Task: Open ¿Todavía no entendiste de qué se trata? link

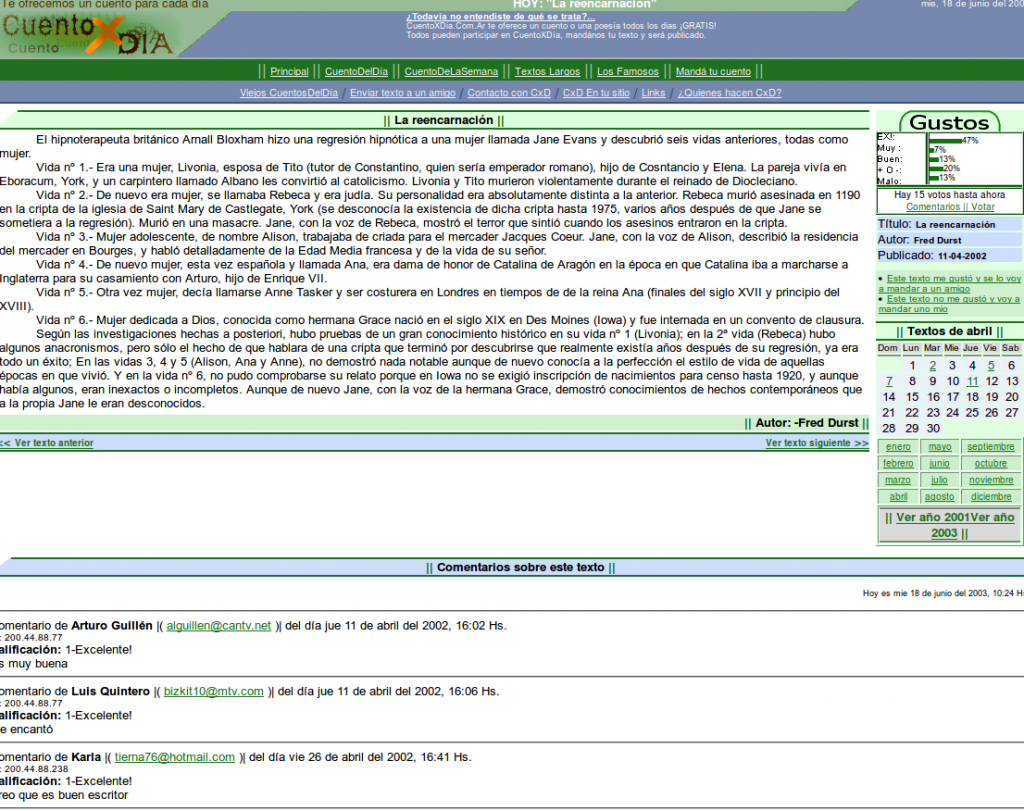Action: (x=500, y=17)
